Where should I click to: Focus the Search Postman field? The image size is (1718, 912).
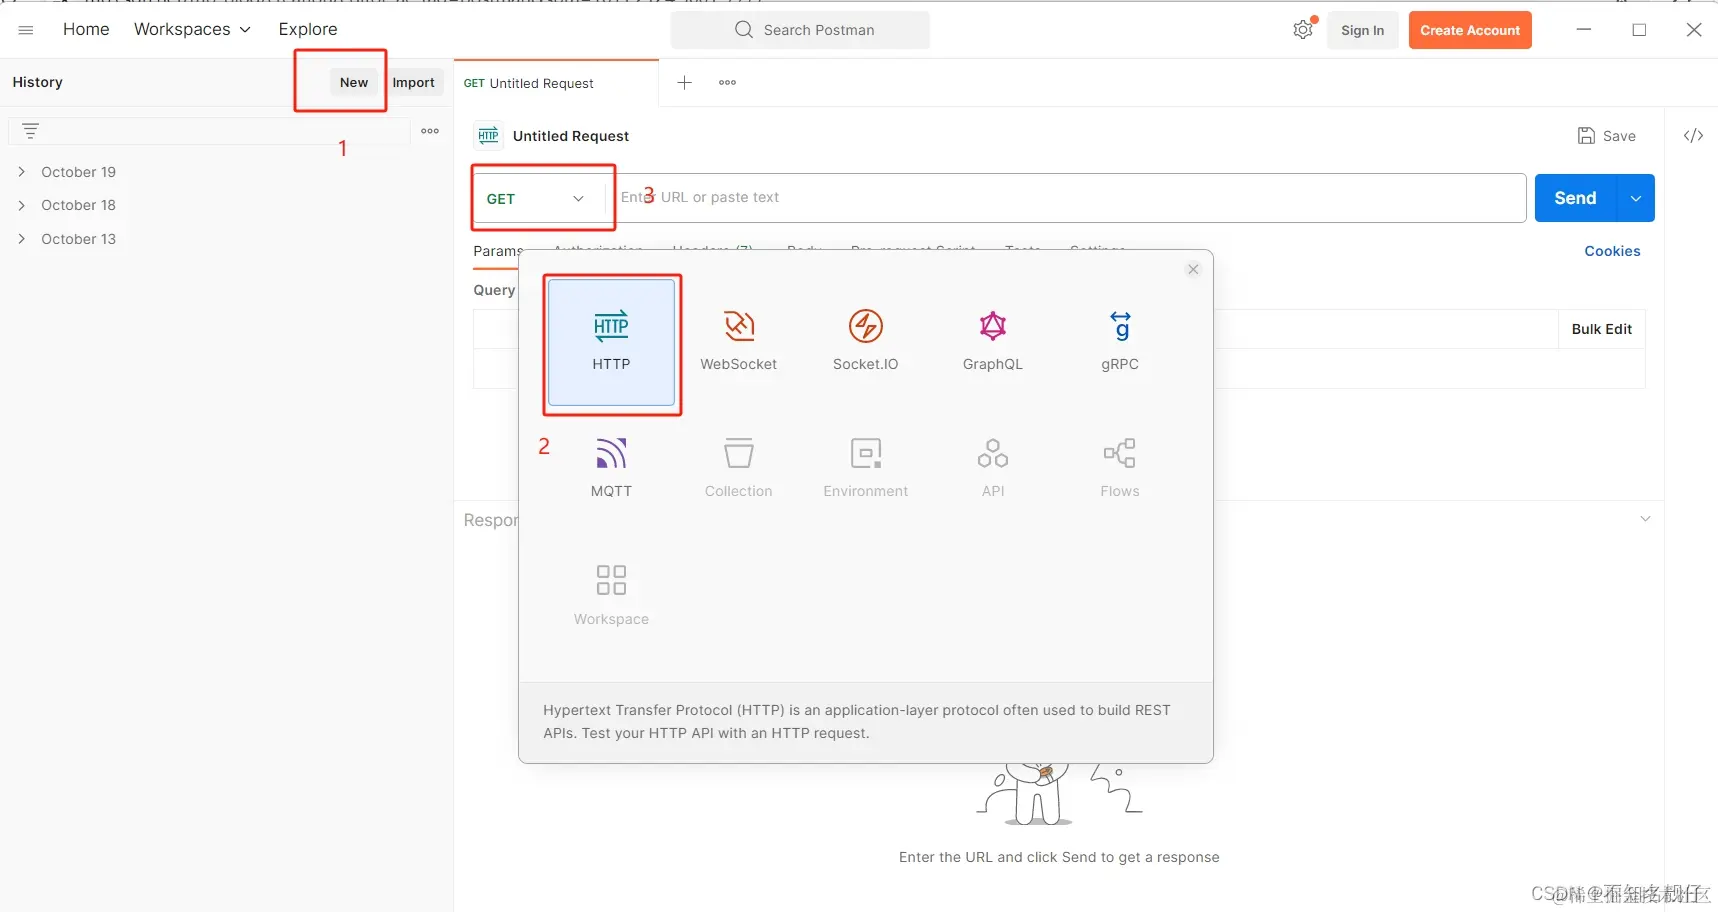pos(800,30)
